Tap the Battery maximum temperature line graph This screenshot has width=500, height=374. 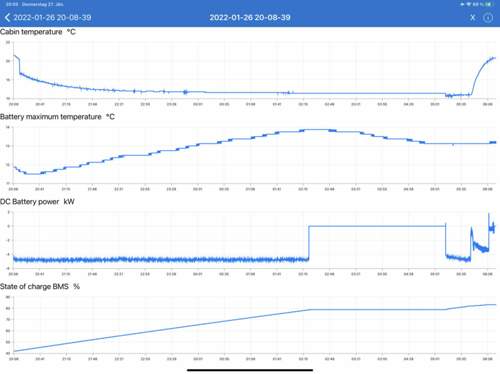[x=254, y=155]
